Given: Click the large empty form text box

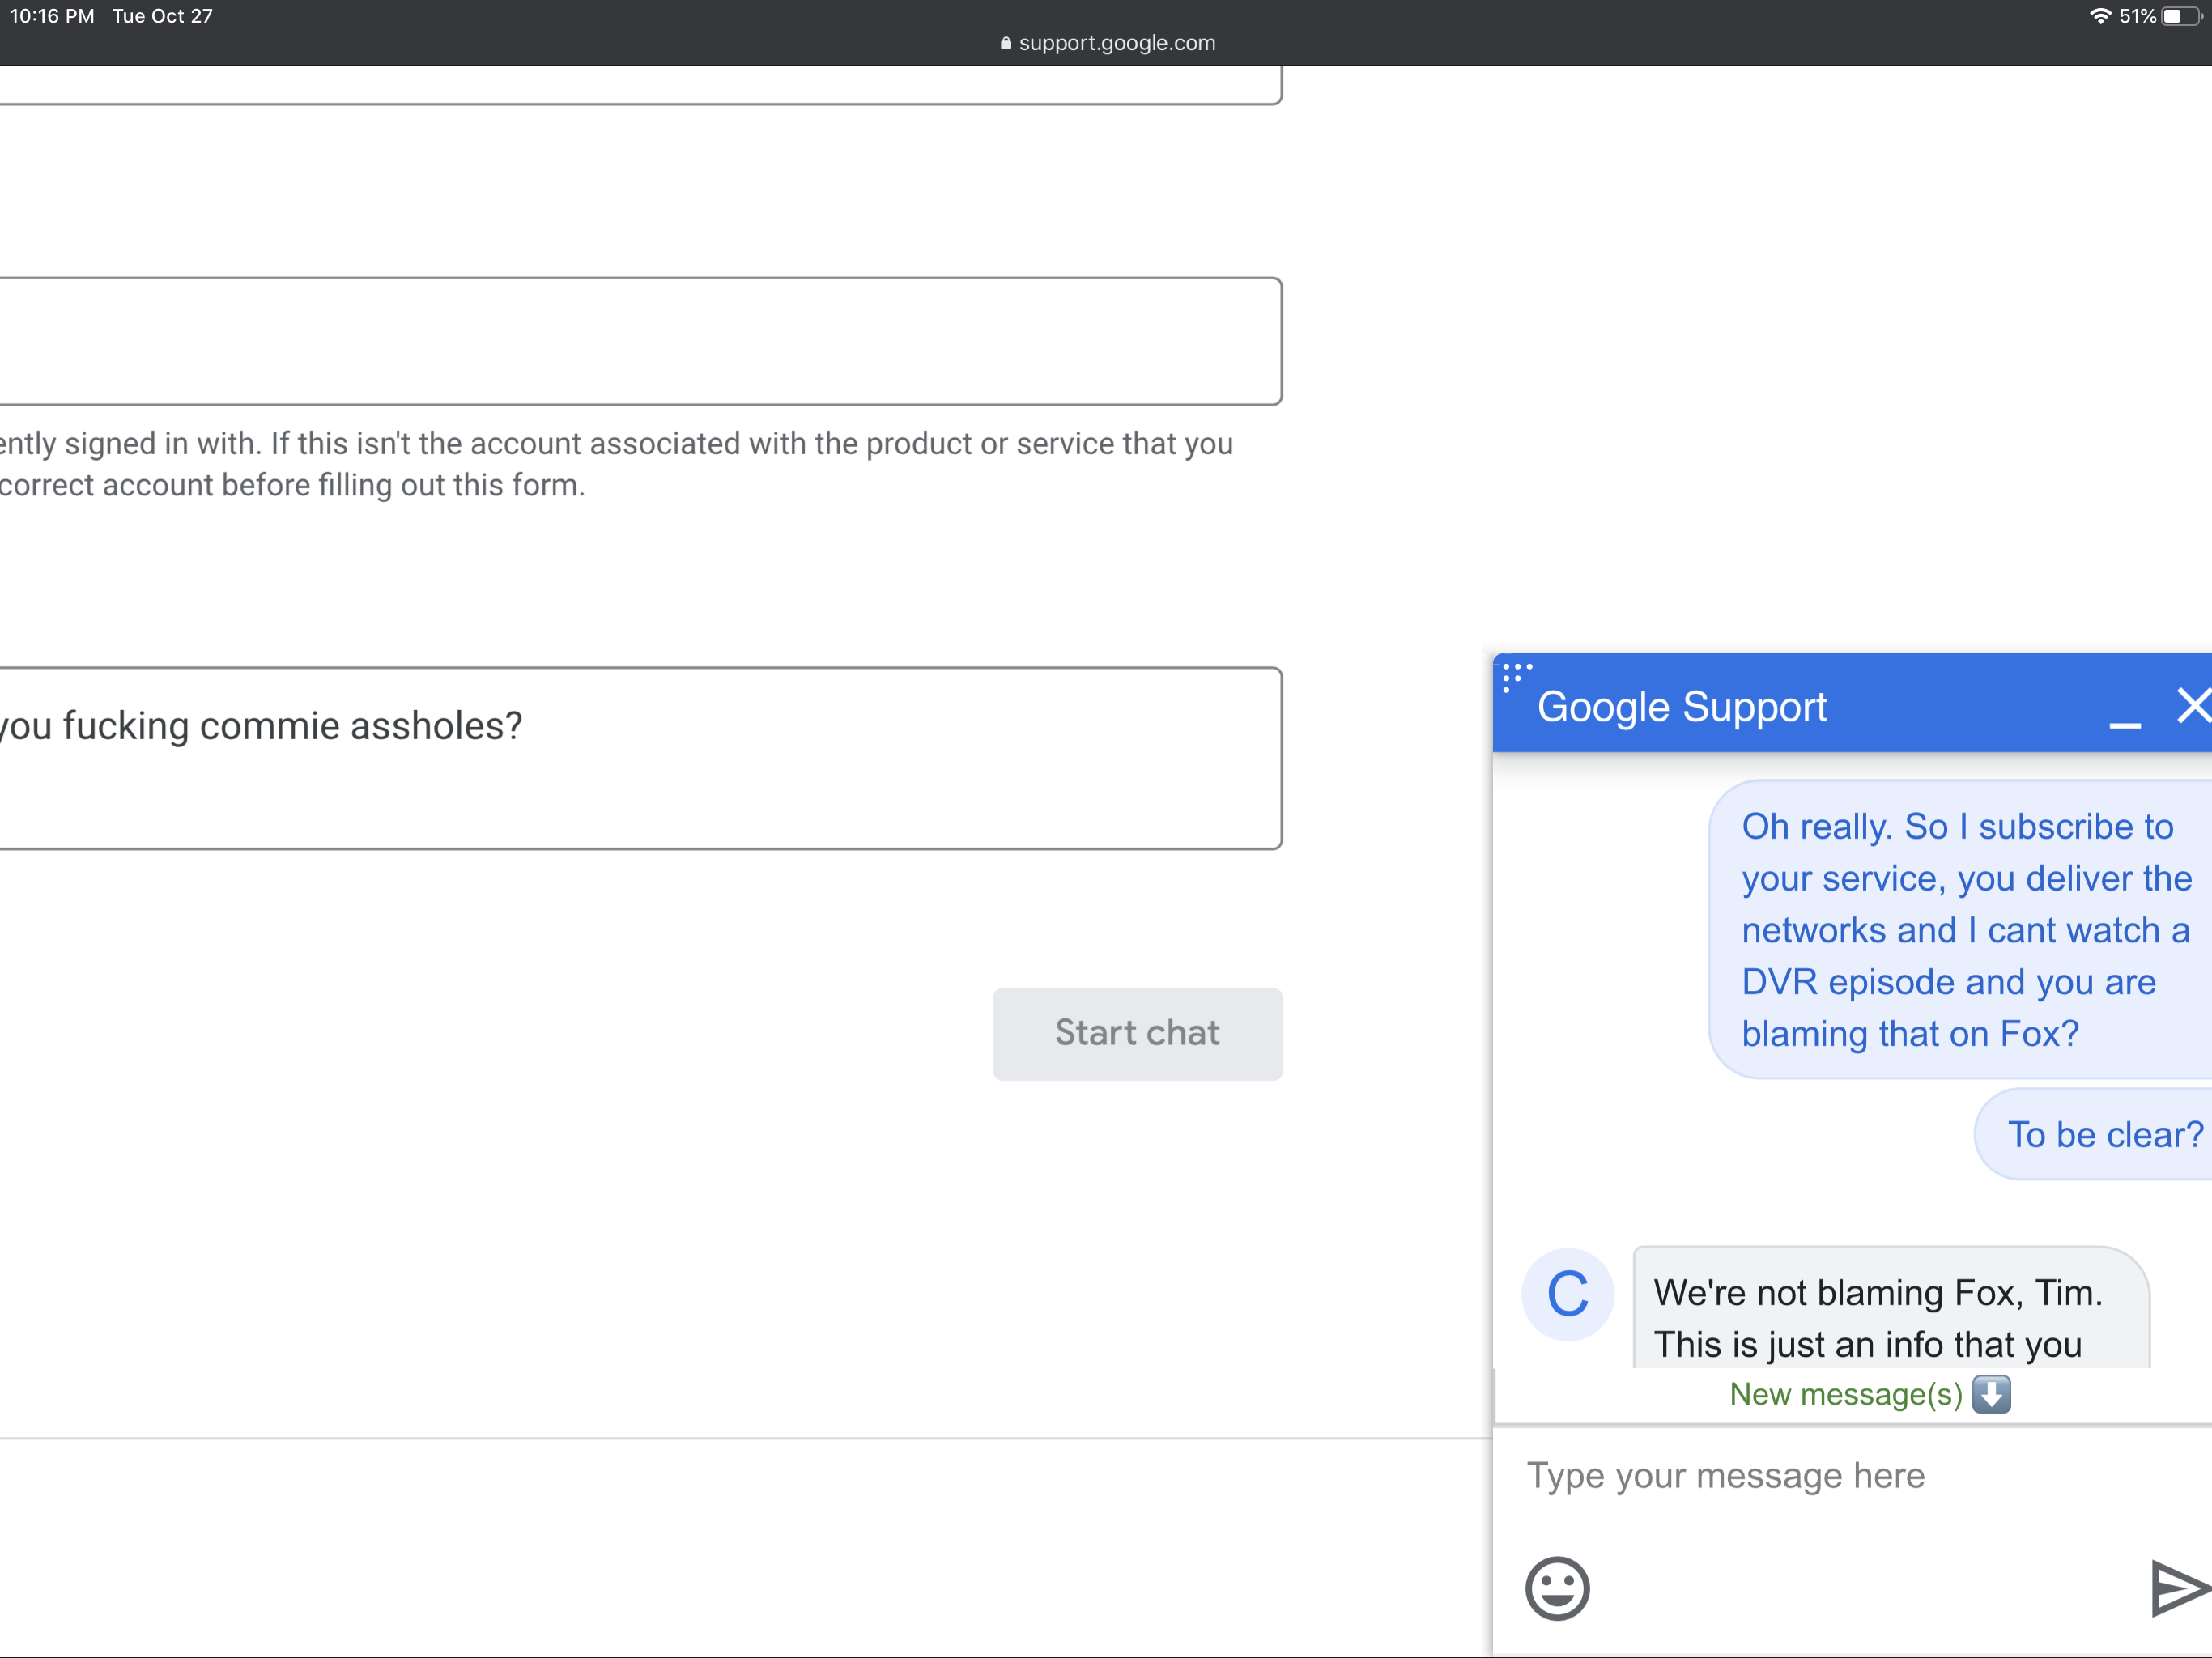Looking at the screenshot, I should coord(640,341).
